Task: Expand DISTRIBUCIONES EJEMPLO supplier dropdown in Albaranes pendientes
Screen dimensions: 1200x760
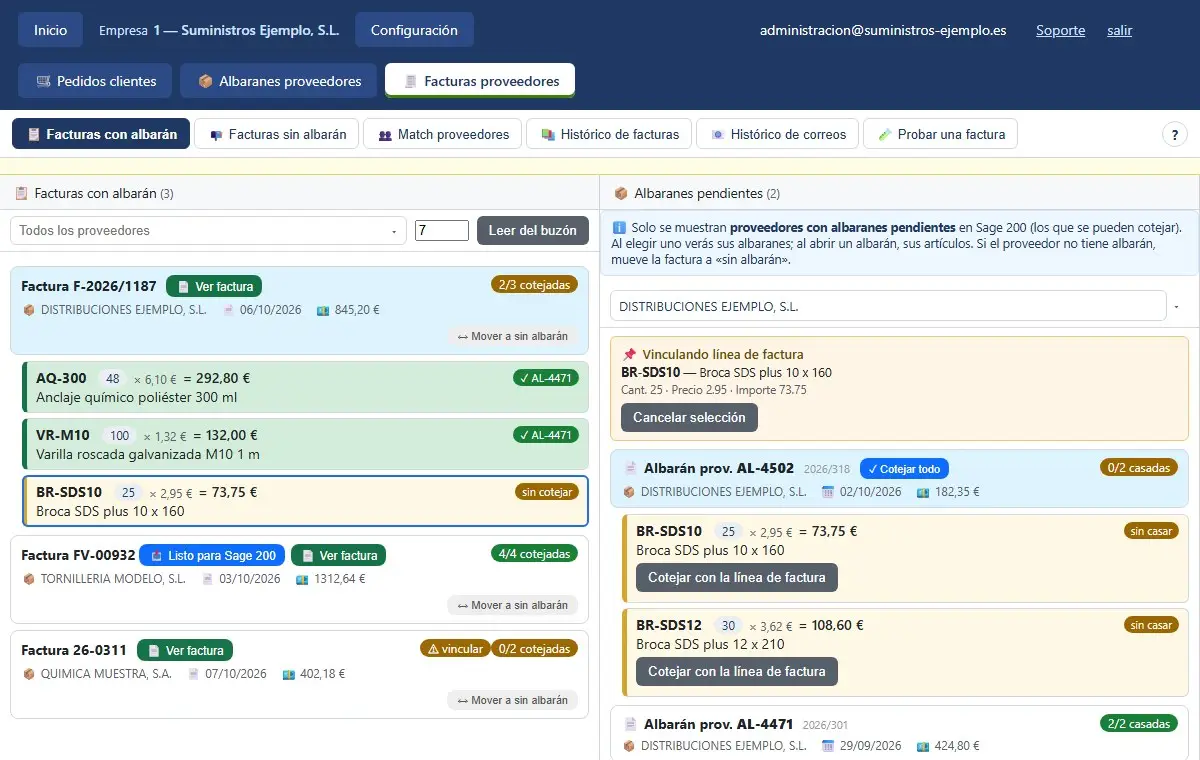Action: click(x=888, y=306)
